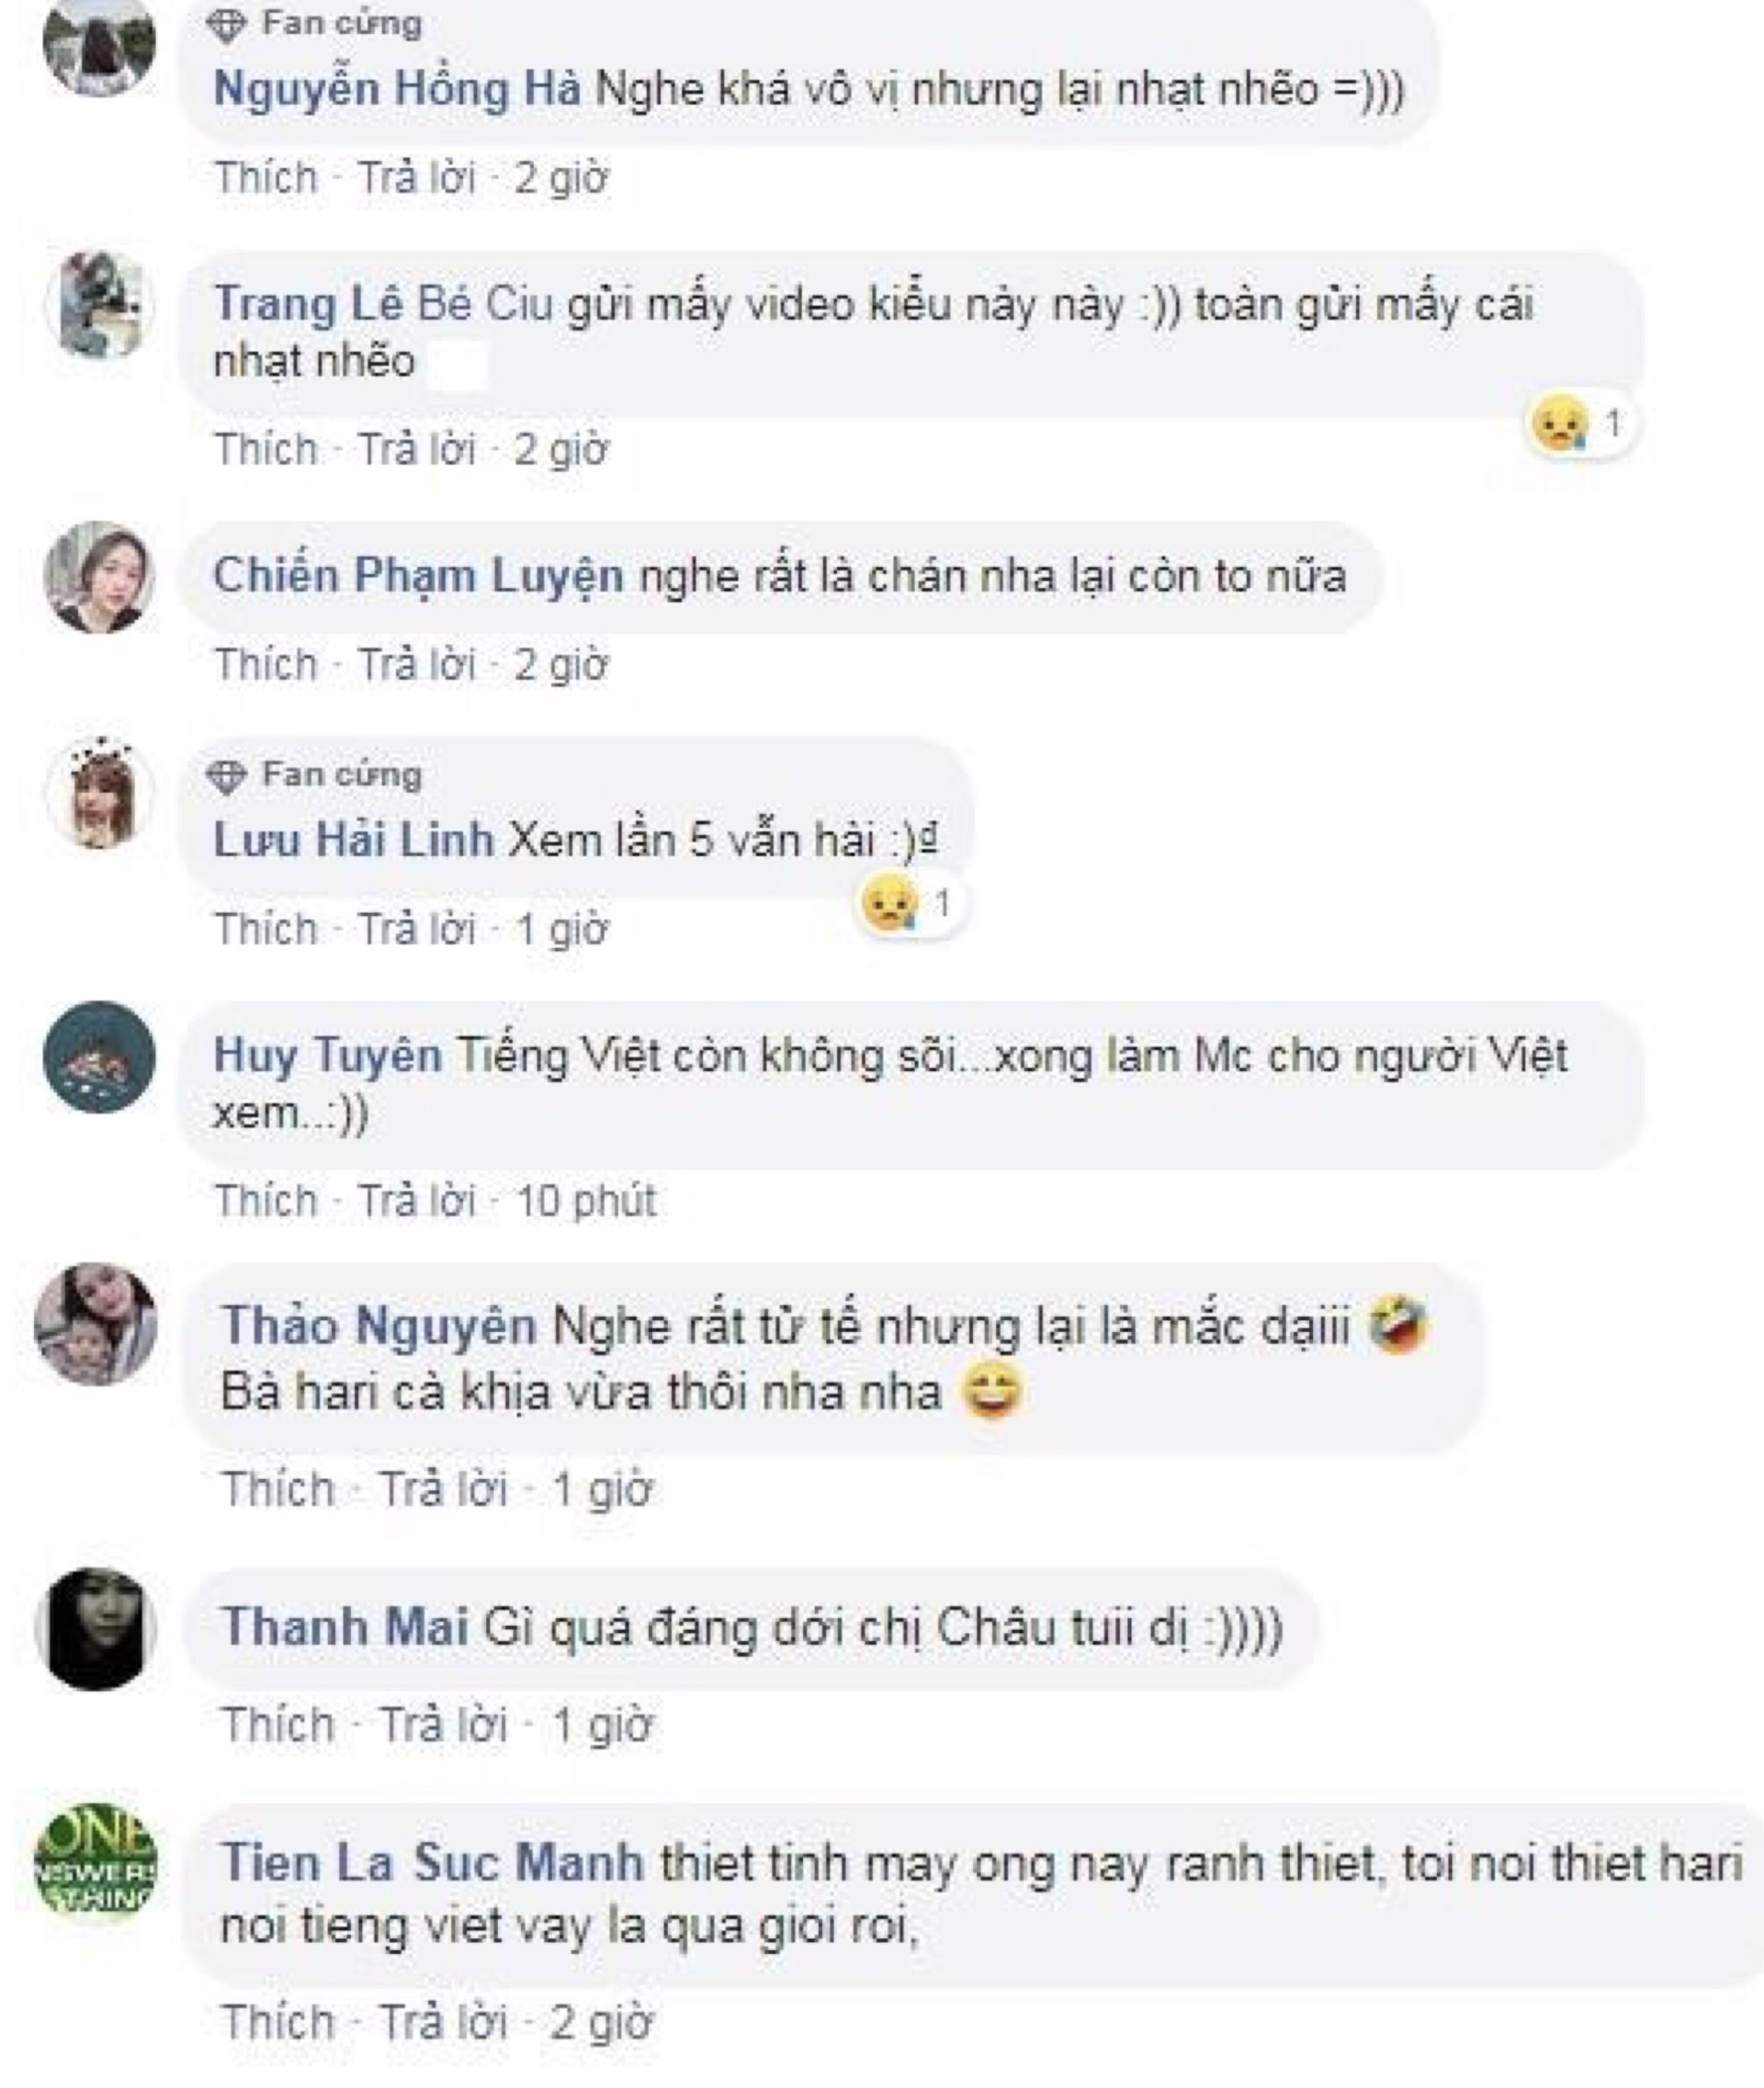
Task: Click Trả lời under Thanh Mai's comment
Action: (x=444, y=1725)
